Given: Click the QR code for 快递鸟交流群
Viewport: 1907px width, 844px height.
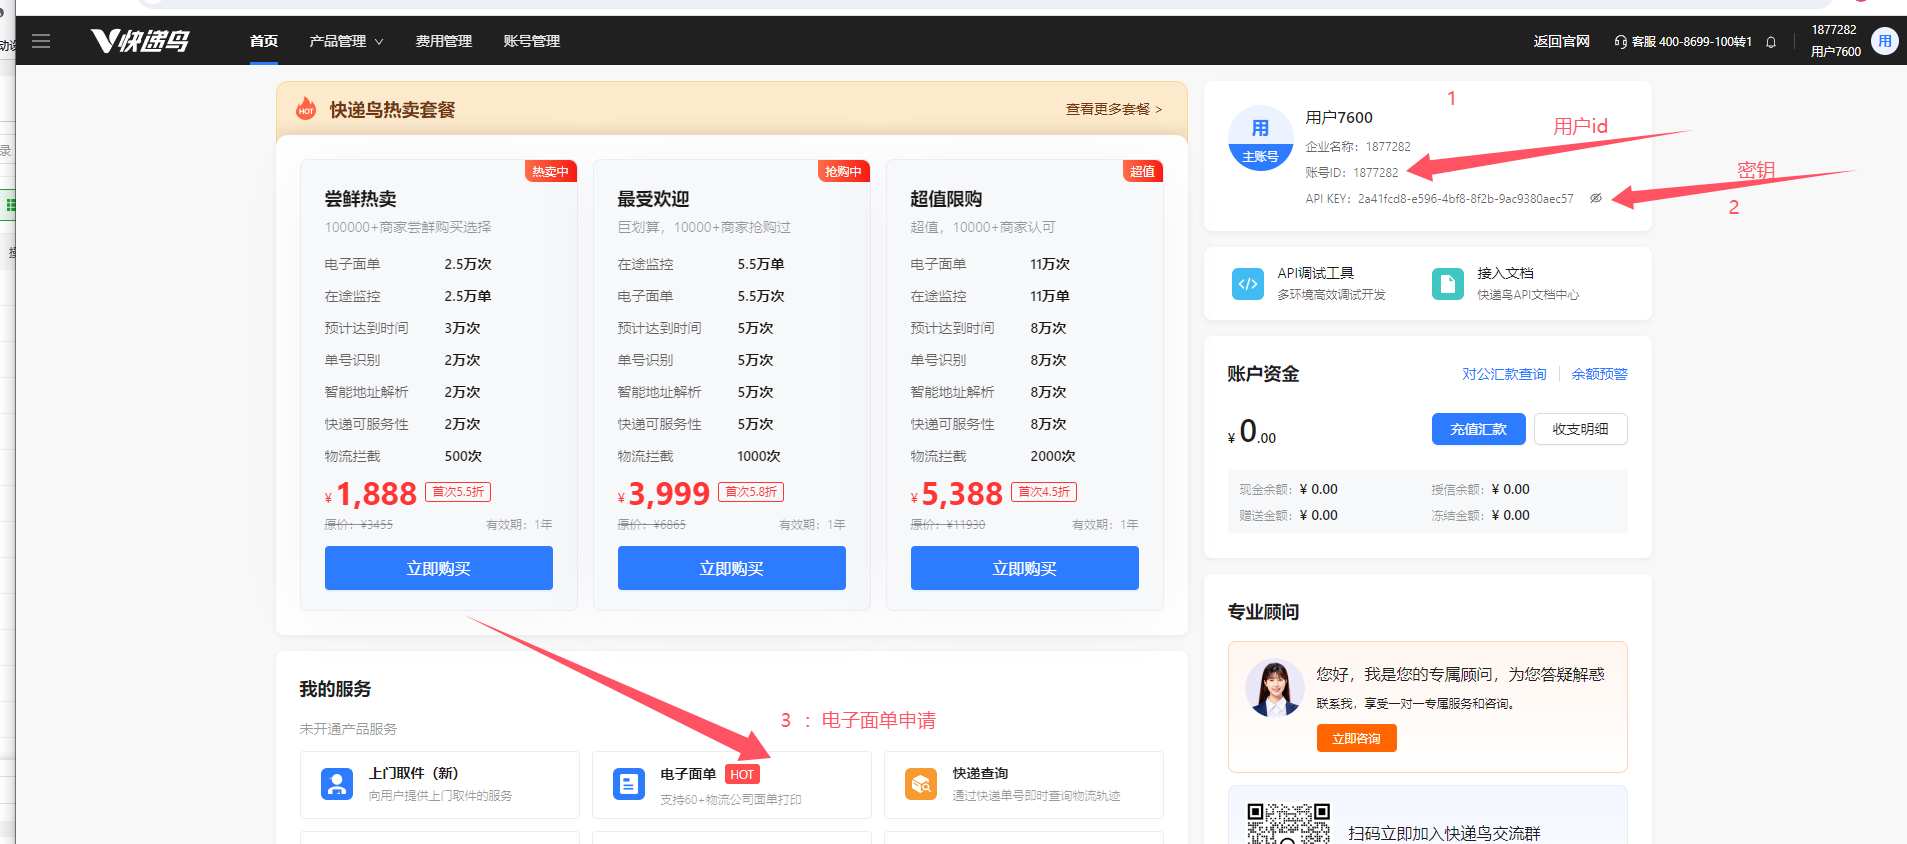Looking at the screenshot, I should coord(1288,824).
